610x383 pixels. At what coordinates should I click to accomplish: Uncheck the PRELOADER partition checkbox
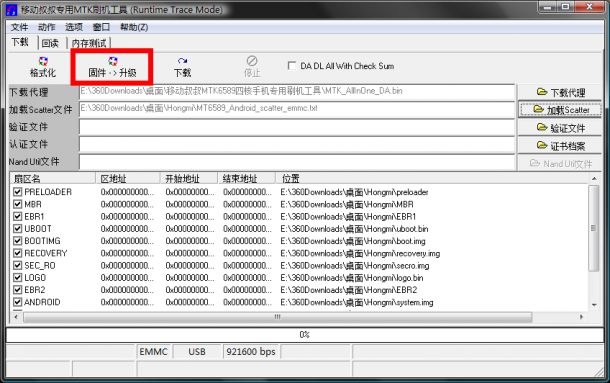(17, 192)
